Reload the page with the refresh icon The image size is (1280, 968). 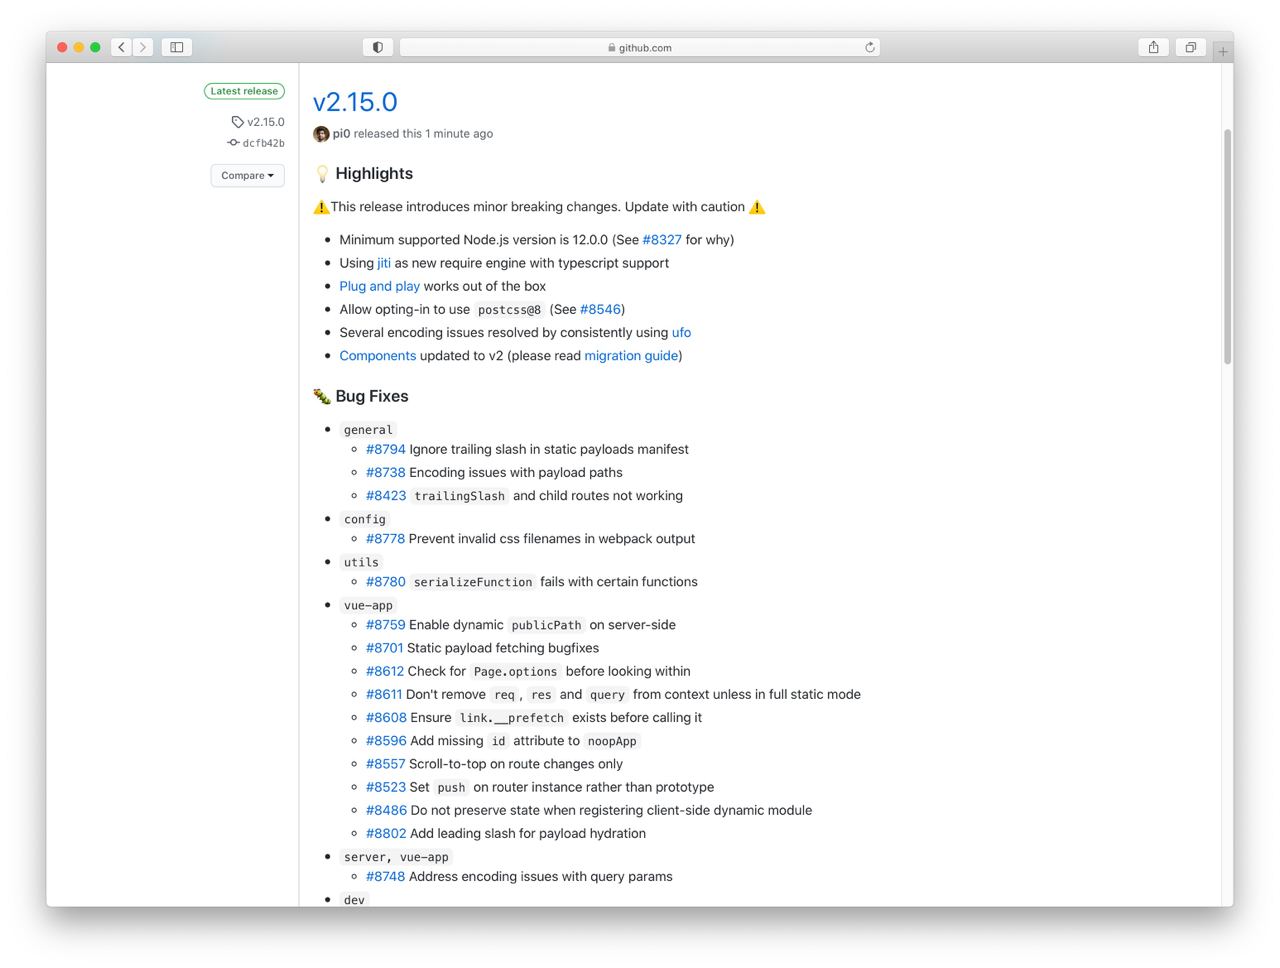870,47
